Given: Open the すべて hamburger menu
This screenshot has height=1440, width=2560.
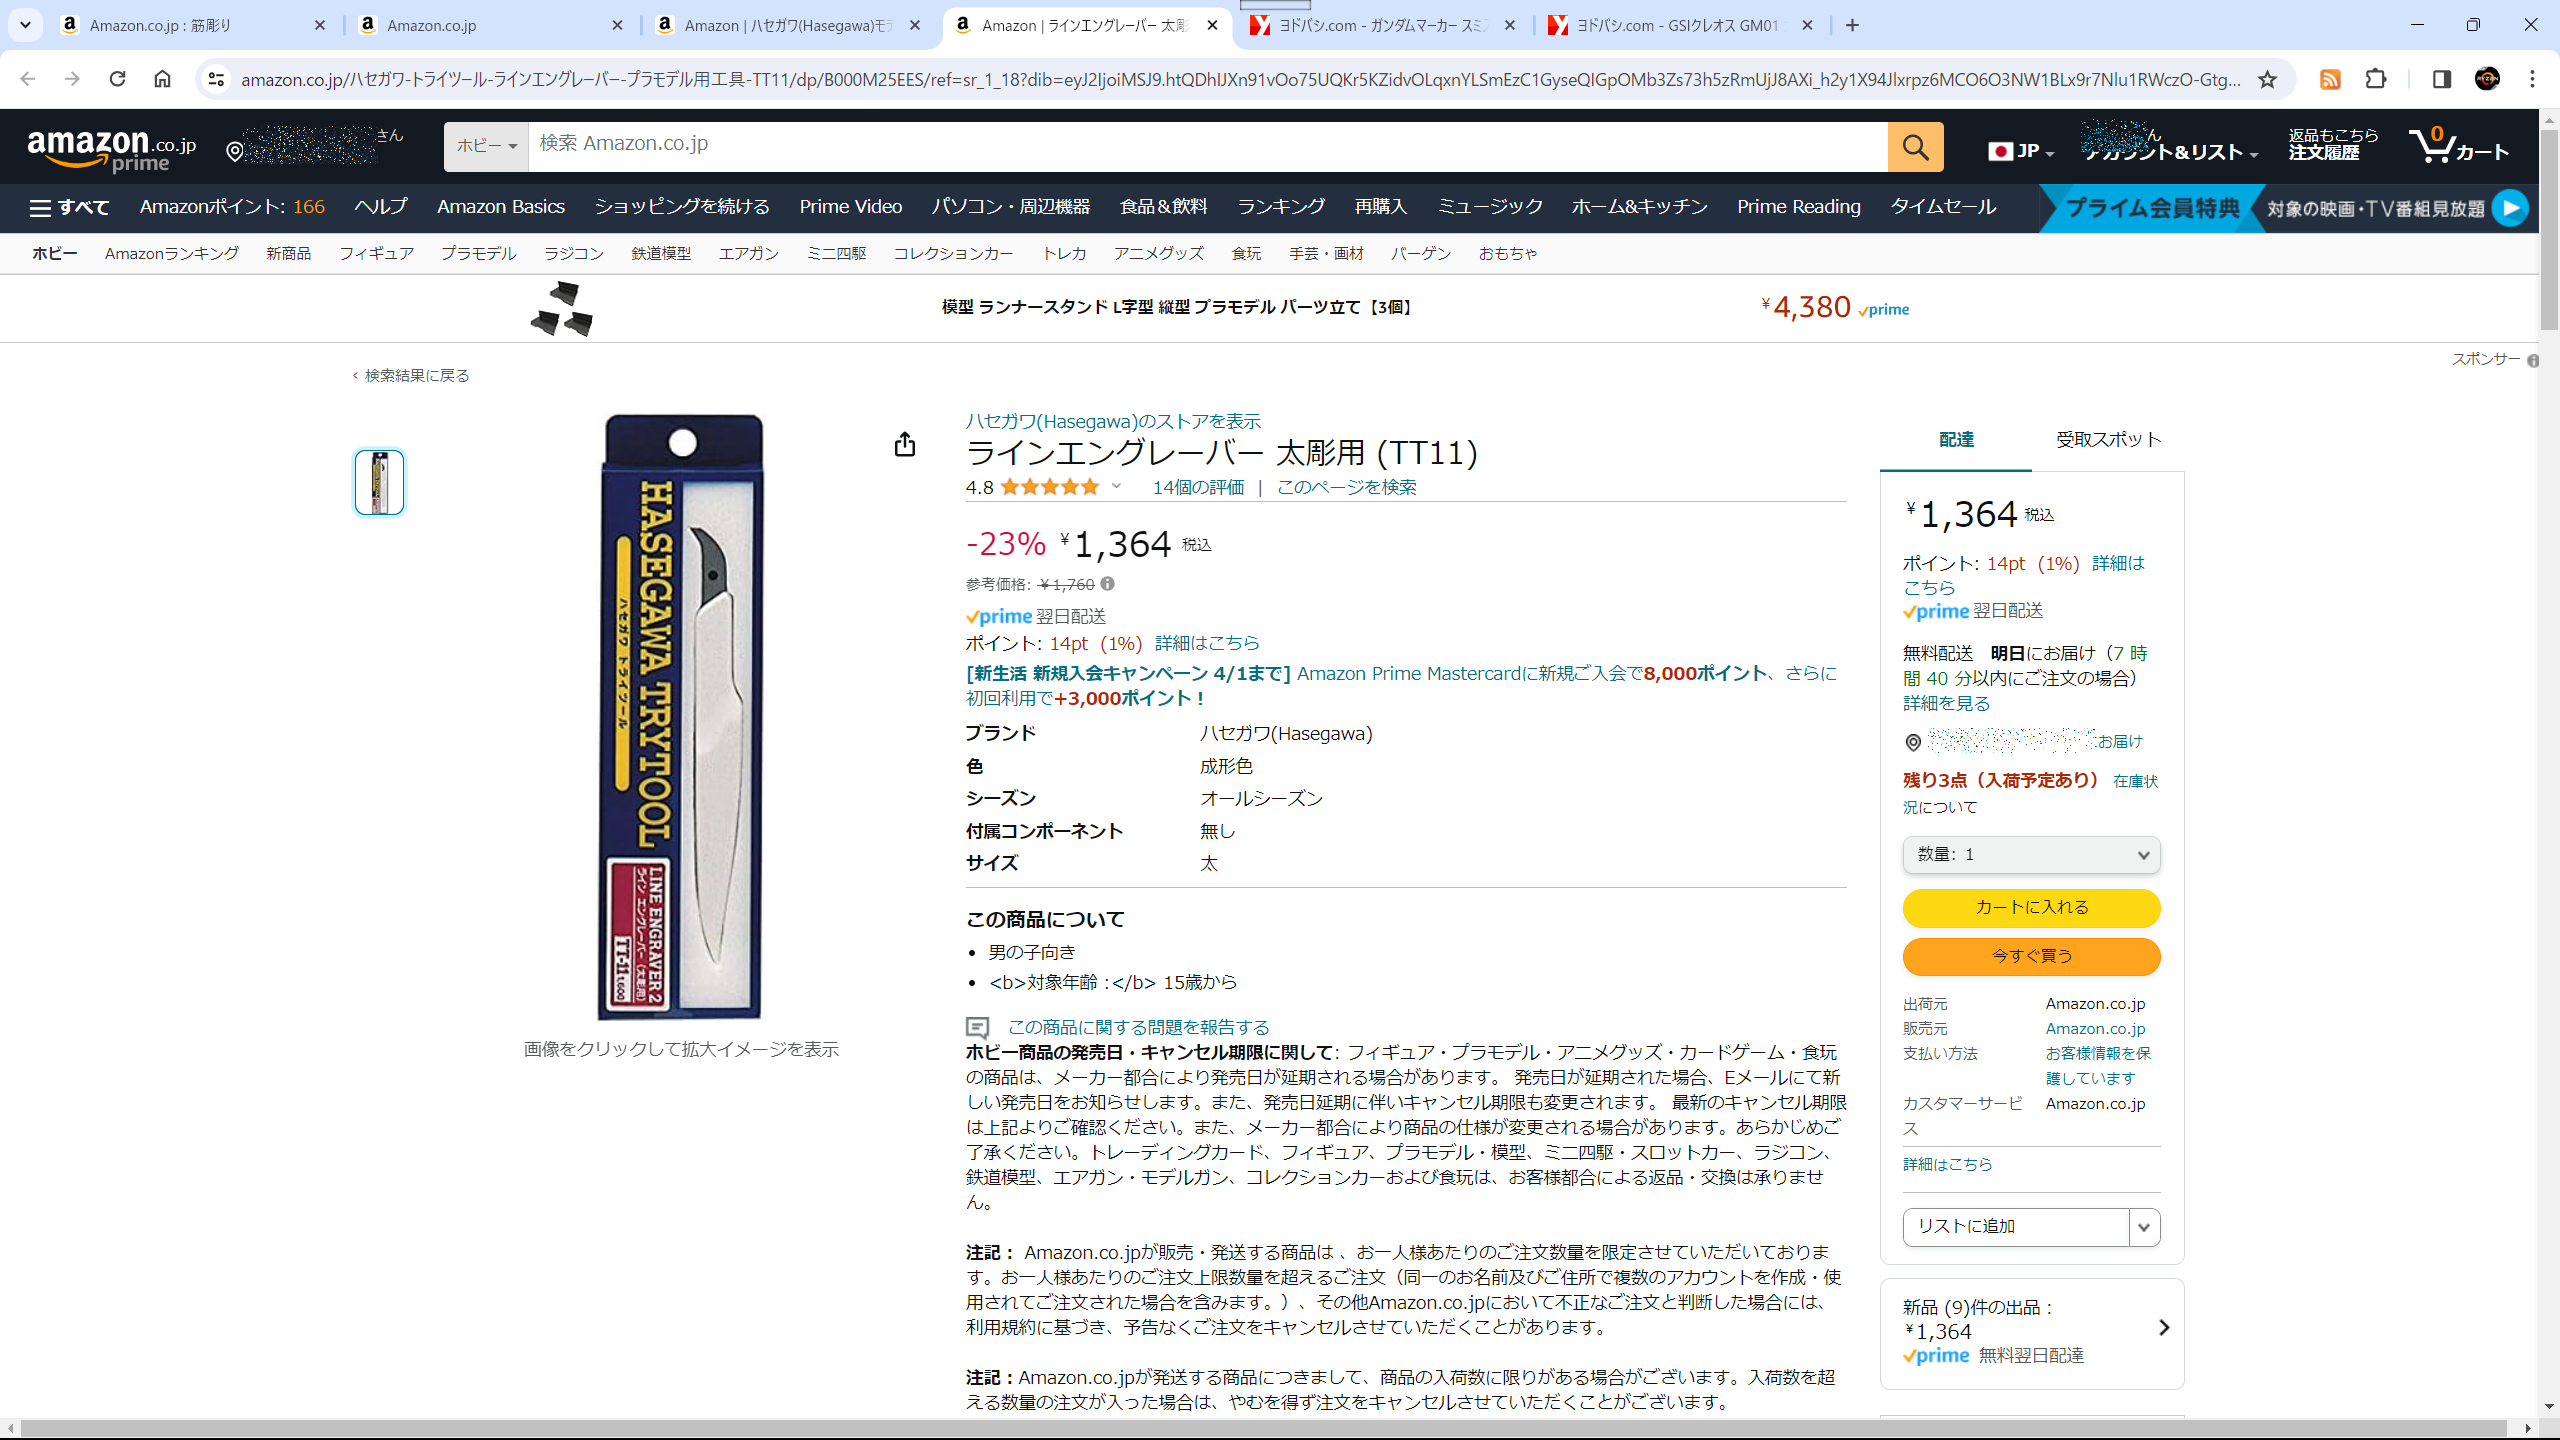Looking at the screenshot, I should 69,207.
